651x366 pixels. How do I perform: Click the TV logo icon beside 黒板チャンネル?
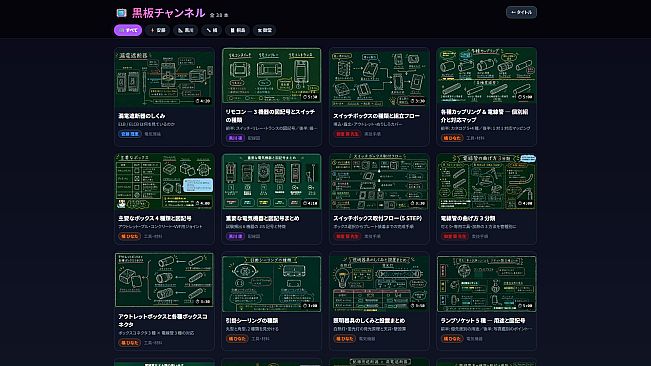[121, 13]
